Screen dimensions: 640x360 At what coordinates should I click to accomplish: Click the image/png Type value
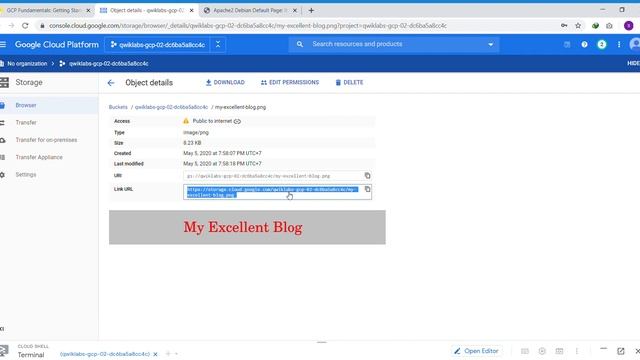pos(196,133)
